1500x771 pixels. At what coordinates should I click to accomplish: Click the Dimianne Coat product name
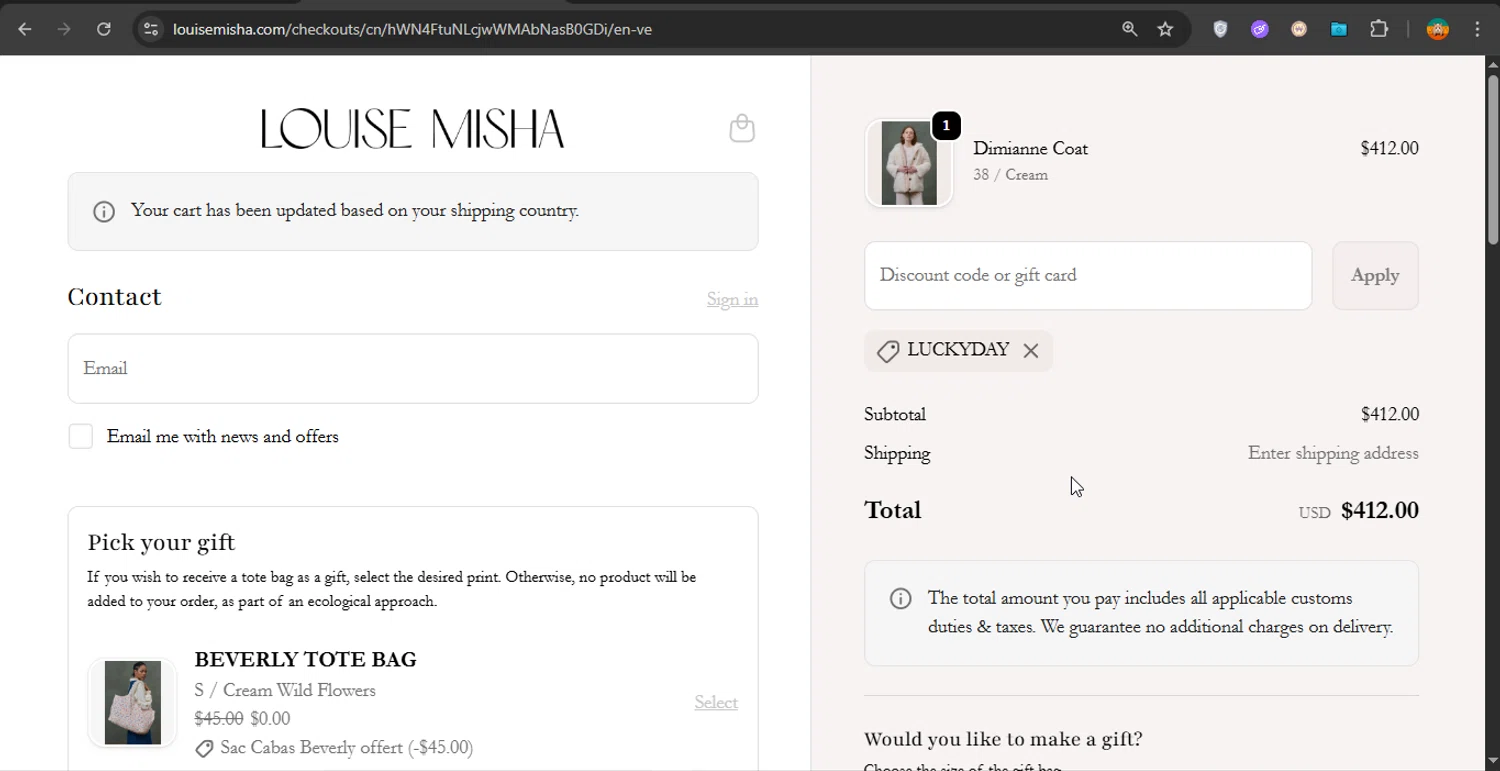pos(1030,149)
